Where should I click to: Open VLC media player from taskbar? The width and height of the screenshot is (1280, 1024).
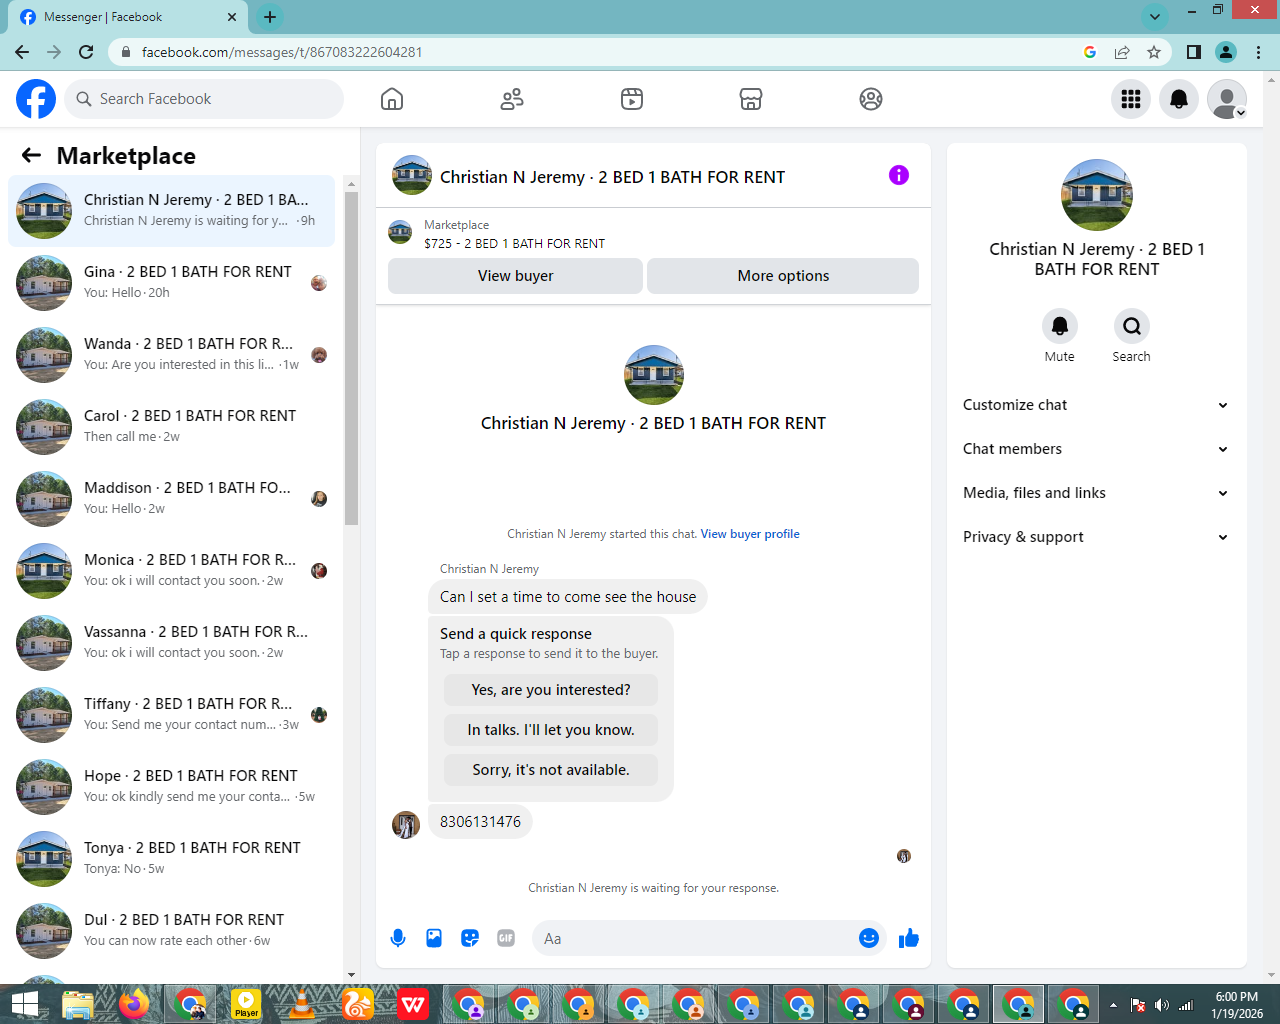click(x=301, y=1004)
